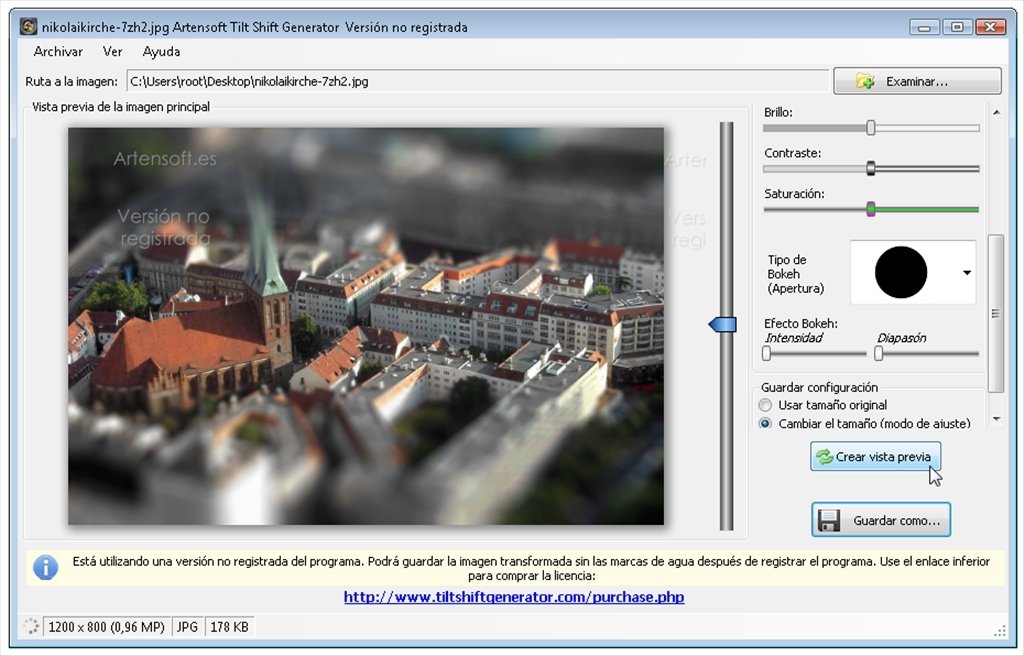Close the Tilt Shift Generator window
The height and width of the screenshot is (656, 1024).
pyautogui.click(x=991, y=27)
